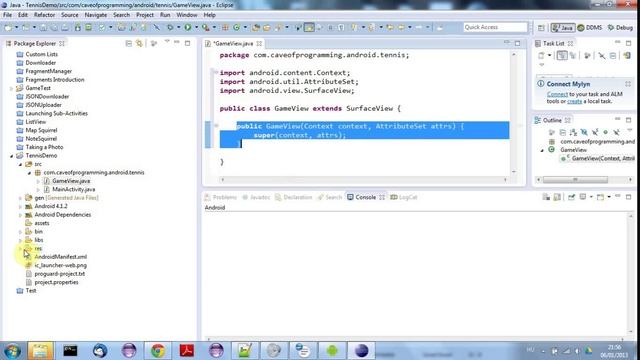Click the Connect link in Mylyn notice

(557, 94)
